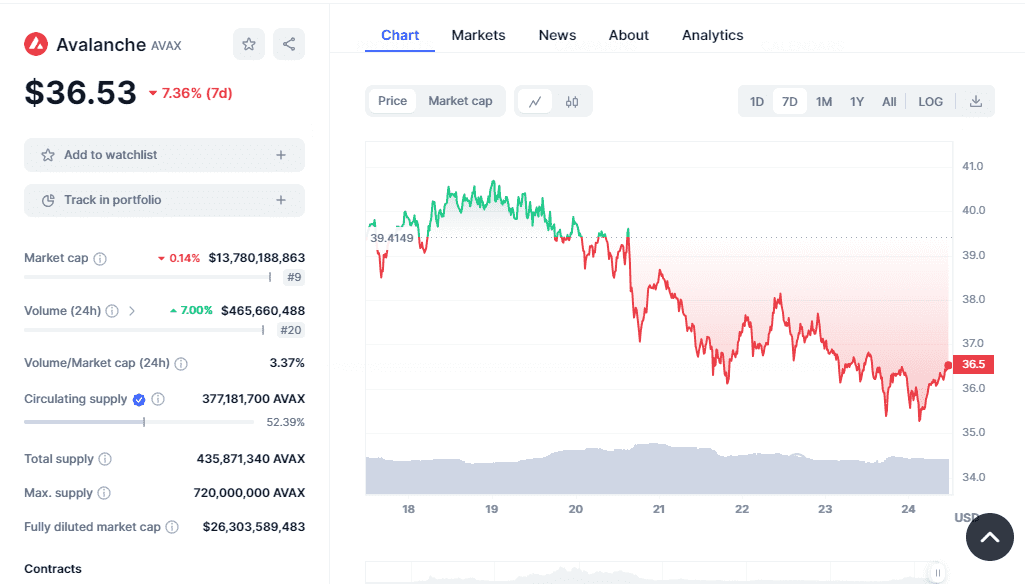Image resolution: width=1025 pixels, height=584 pixels.
Task: Select the 7D time range
Action: coord(790,101)
